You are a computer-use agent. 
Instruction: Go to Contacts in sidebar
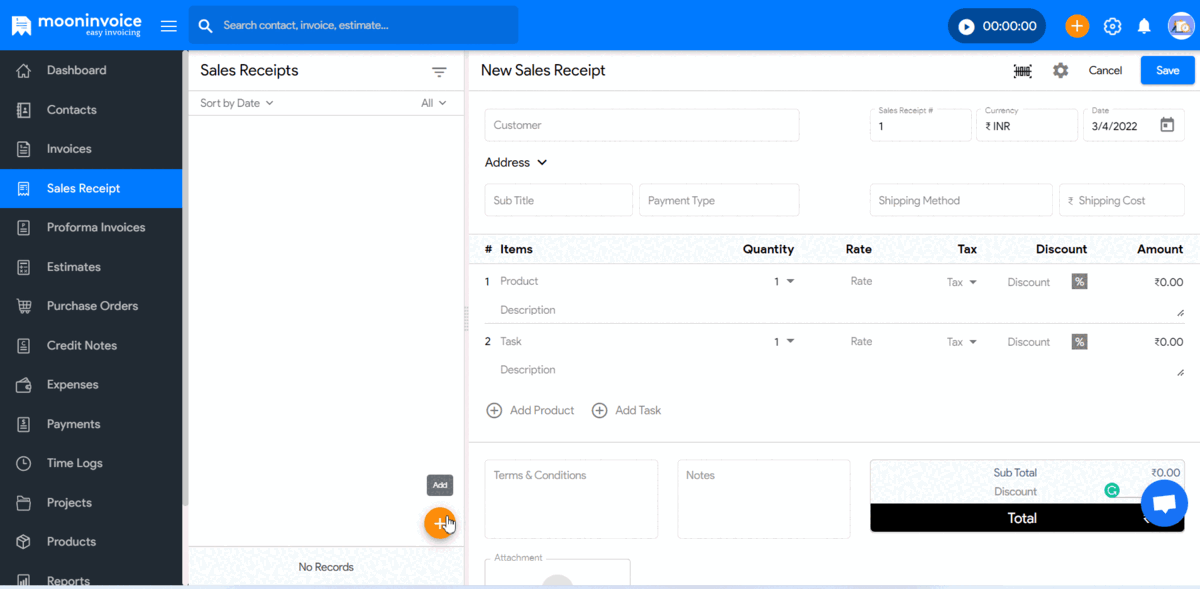click(91, 110)
